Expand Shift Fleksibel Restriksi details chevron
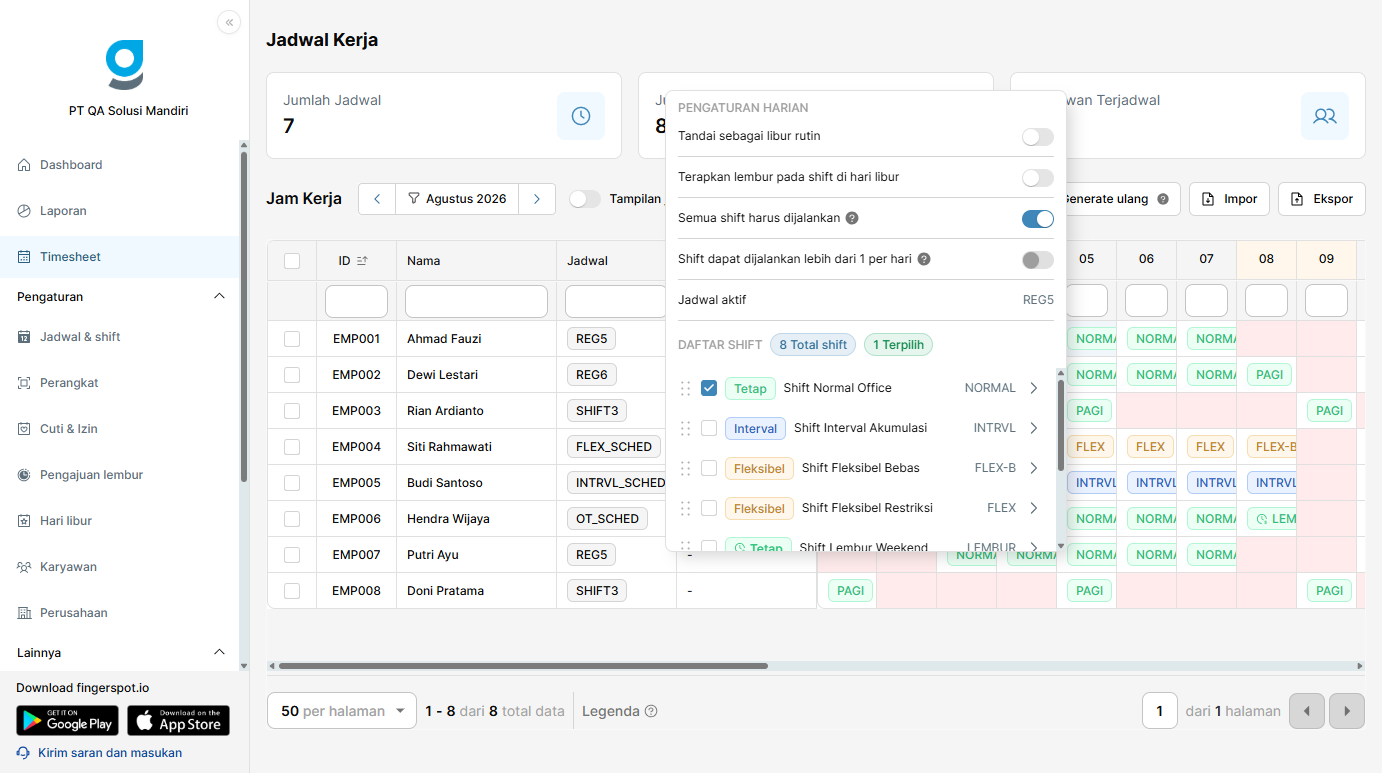 pyautogui.click(x=1034, y=508)
